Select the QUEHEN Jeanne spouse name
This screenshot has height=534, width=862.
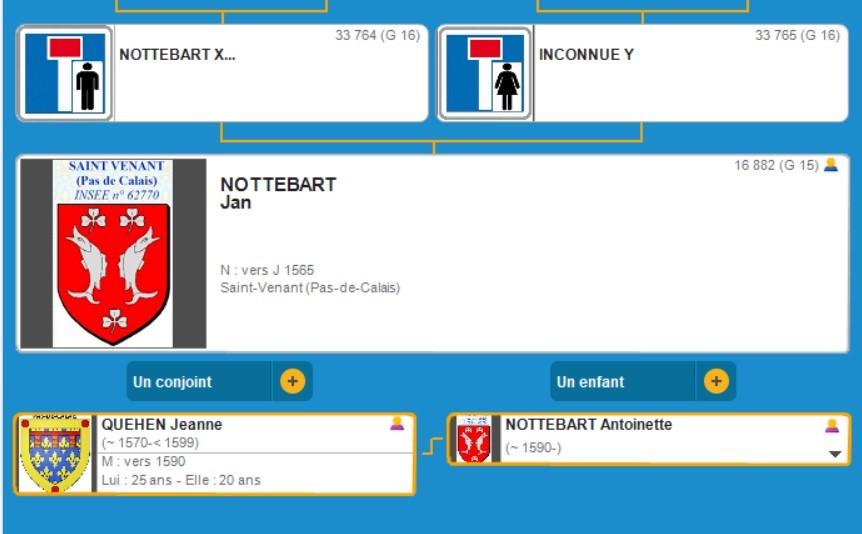click(162, 424)
